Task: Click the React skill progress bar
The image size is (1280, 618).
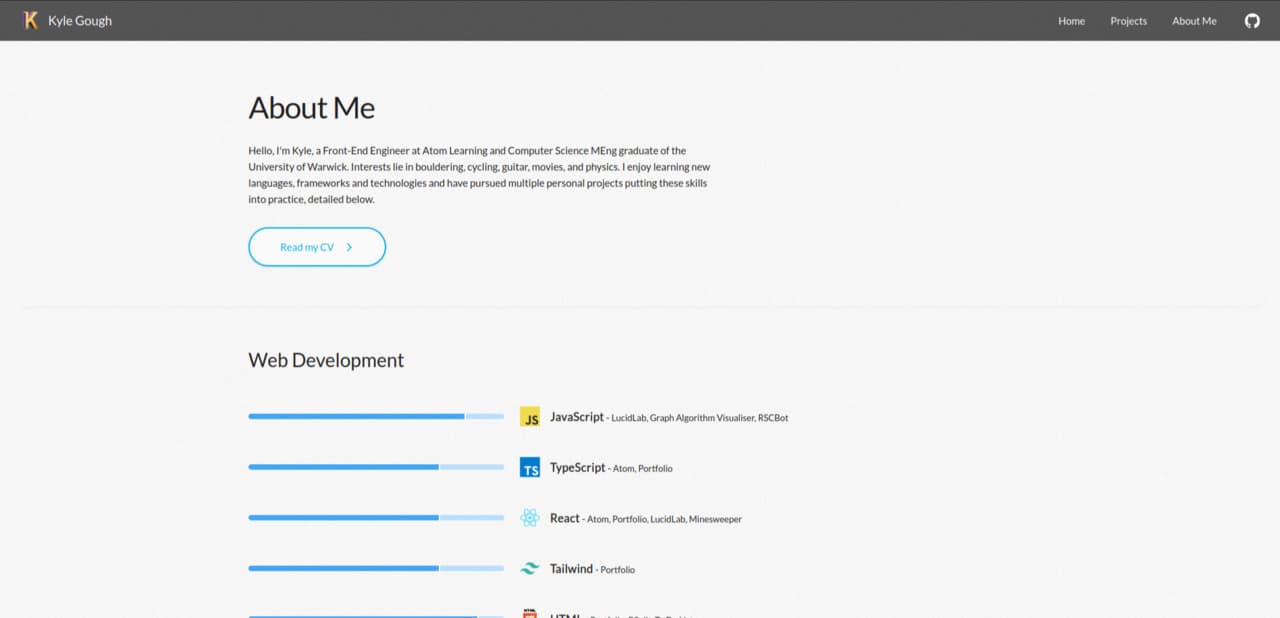Action: [x=376, y=518]
